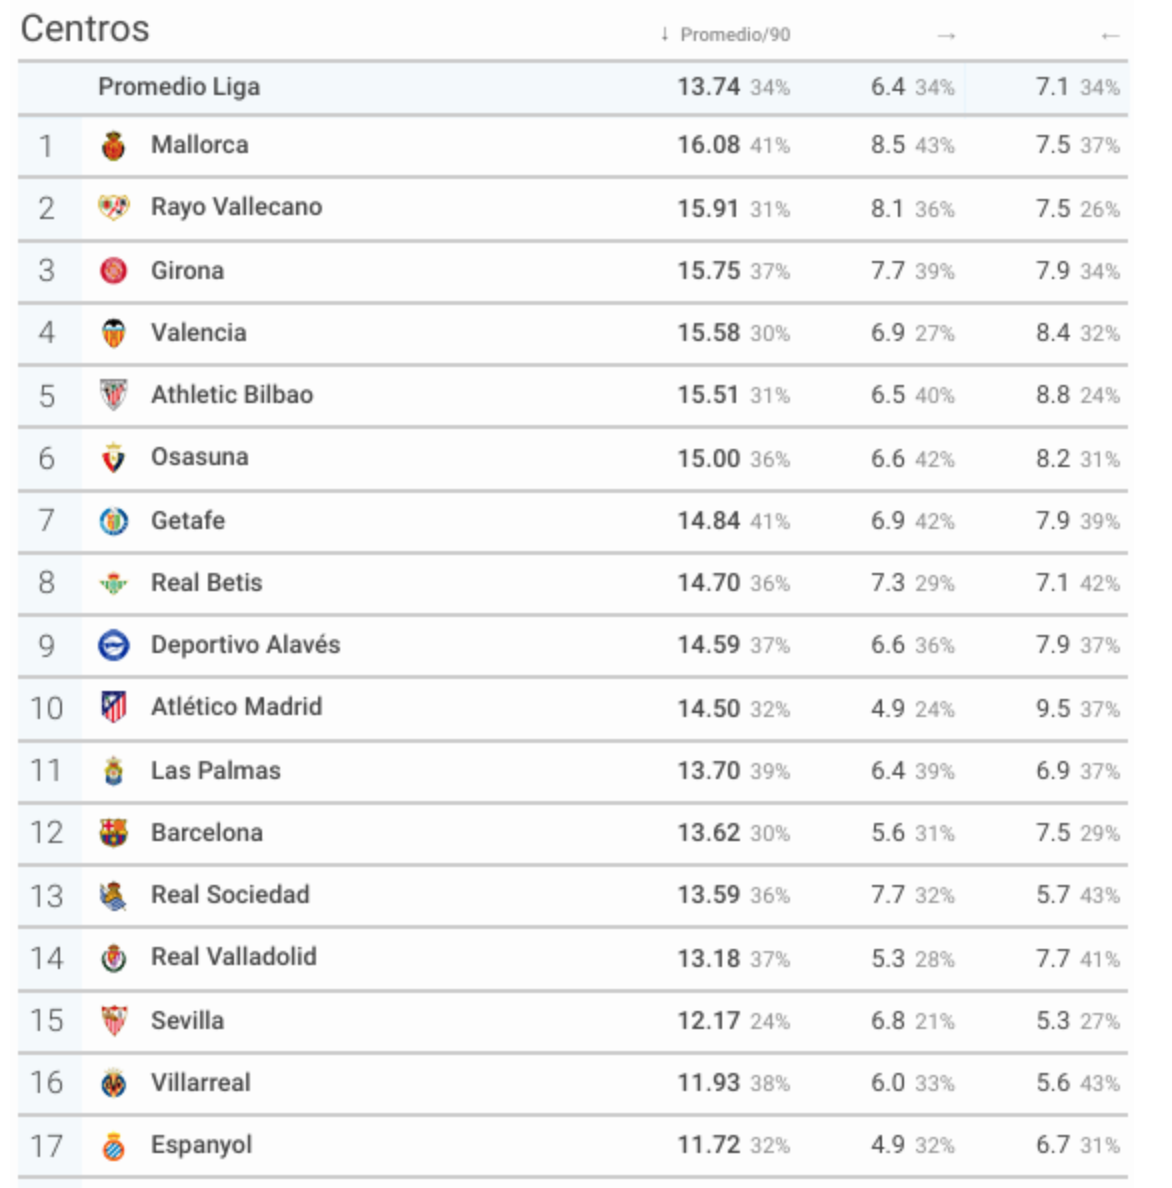This screenshot has height=1188, width=1172.
Task: Open the Getafe team link
Action: 188,521
